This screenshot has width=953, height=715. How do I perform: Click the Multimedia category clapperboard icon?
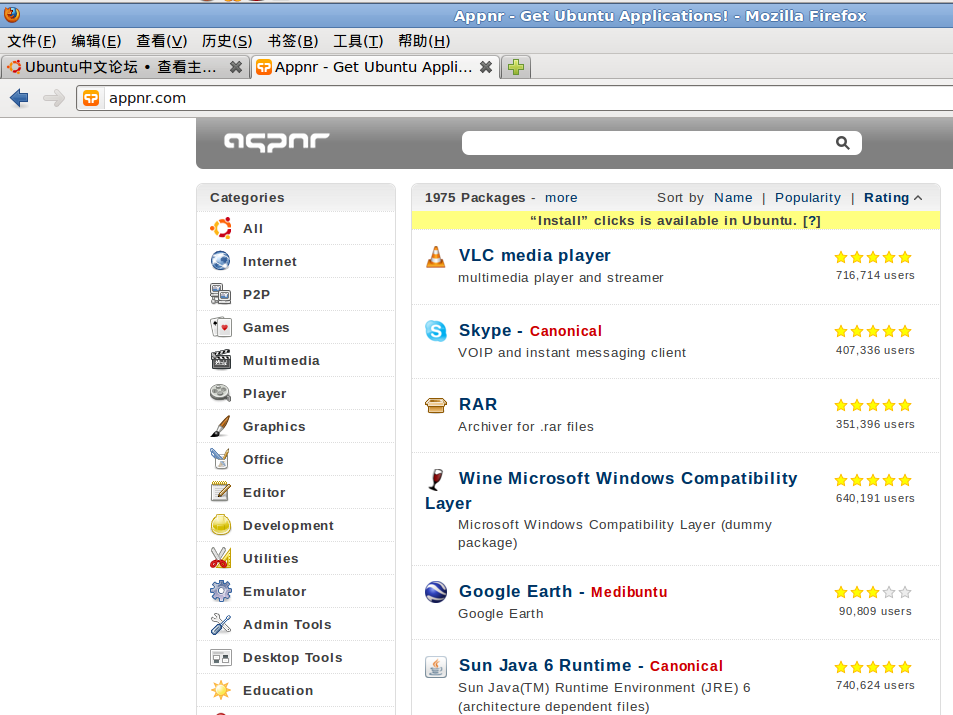tap(221, 360)
